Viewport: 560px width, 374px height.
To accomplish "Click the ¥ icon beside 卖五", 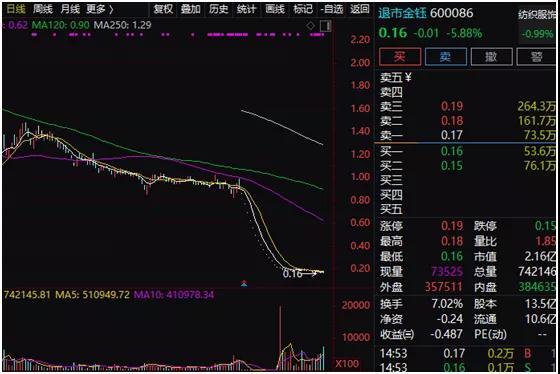I will coord(408,77).
